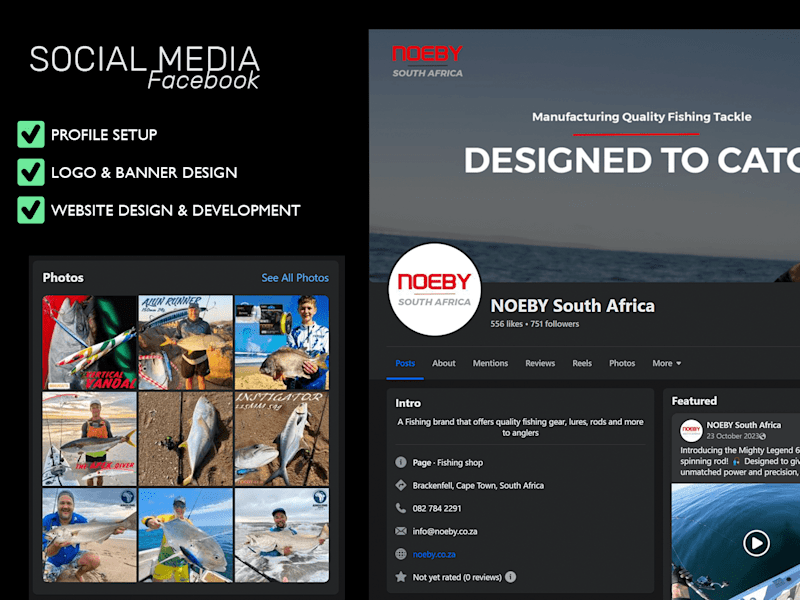
Task: Click the info icon beside Not yet rated
Action: coord(510,577)
